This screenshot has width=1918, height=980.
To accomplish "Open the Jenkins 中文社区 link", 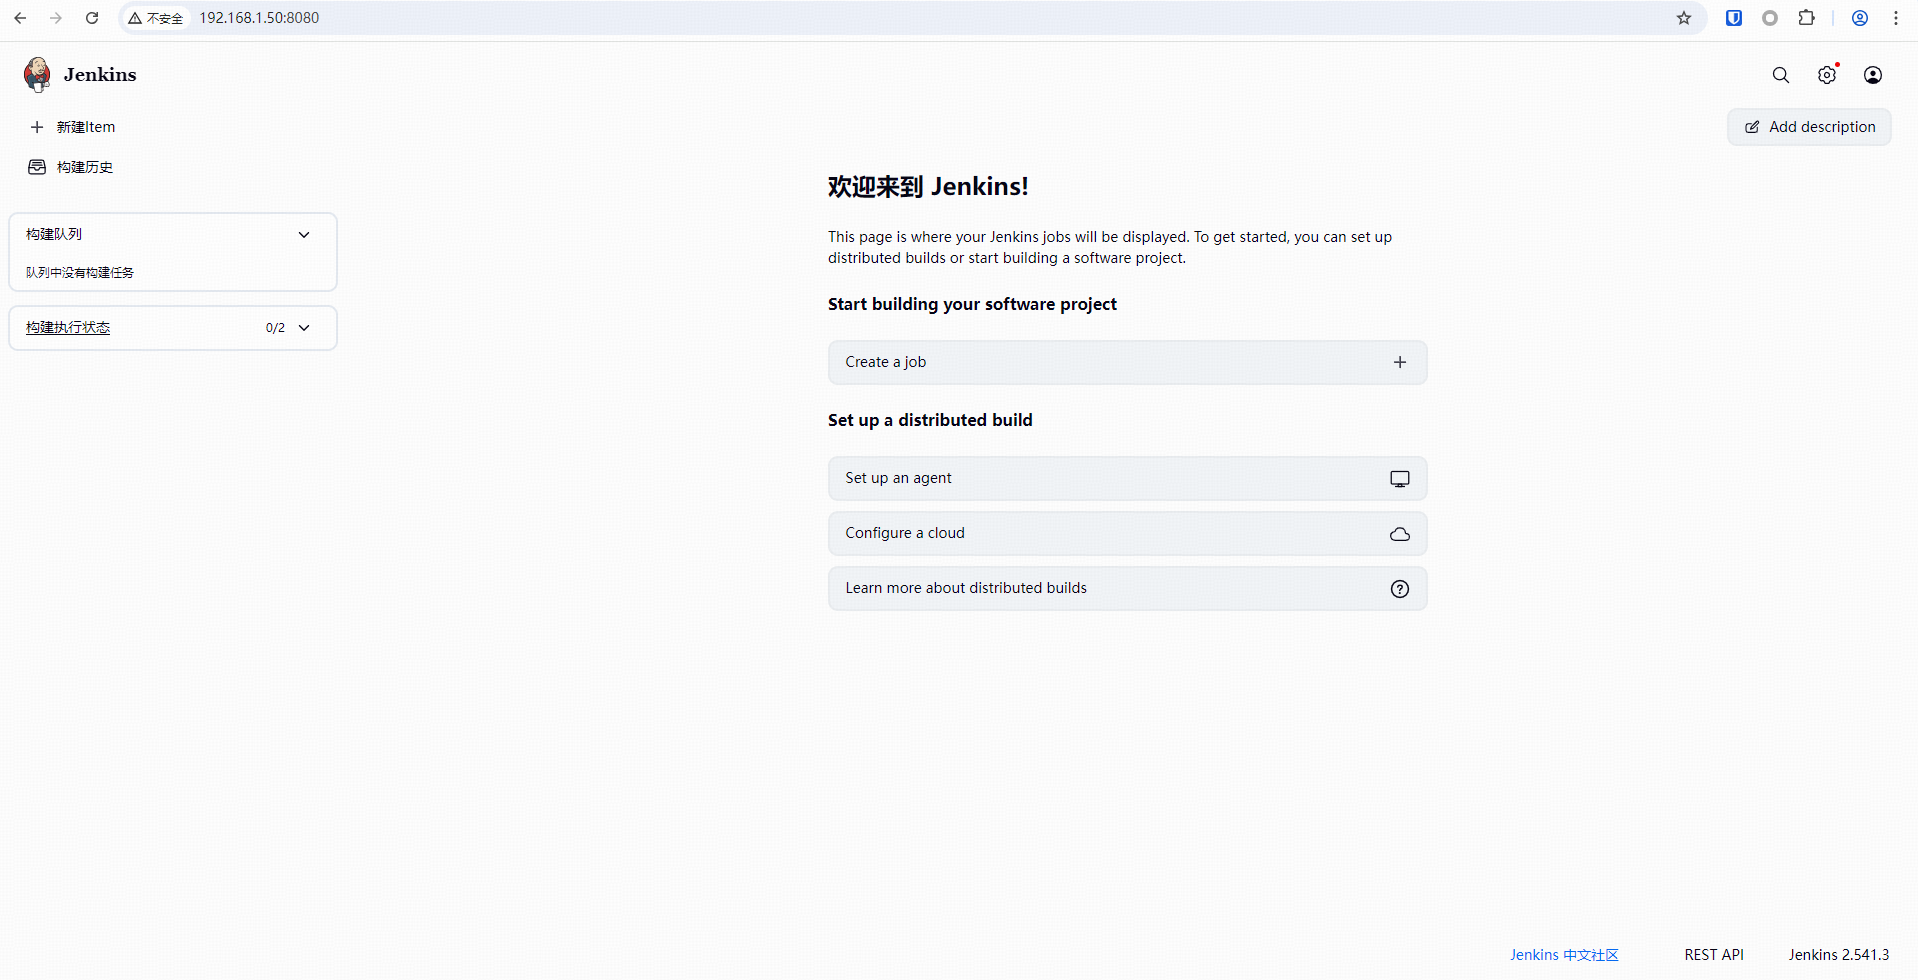I will pos(1564,955).
